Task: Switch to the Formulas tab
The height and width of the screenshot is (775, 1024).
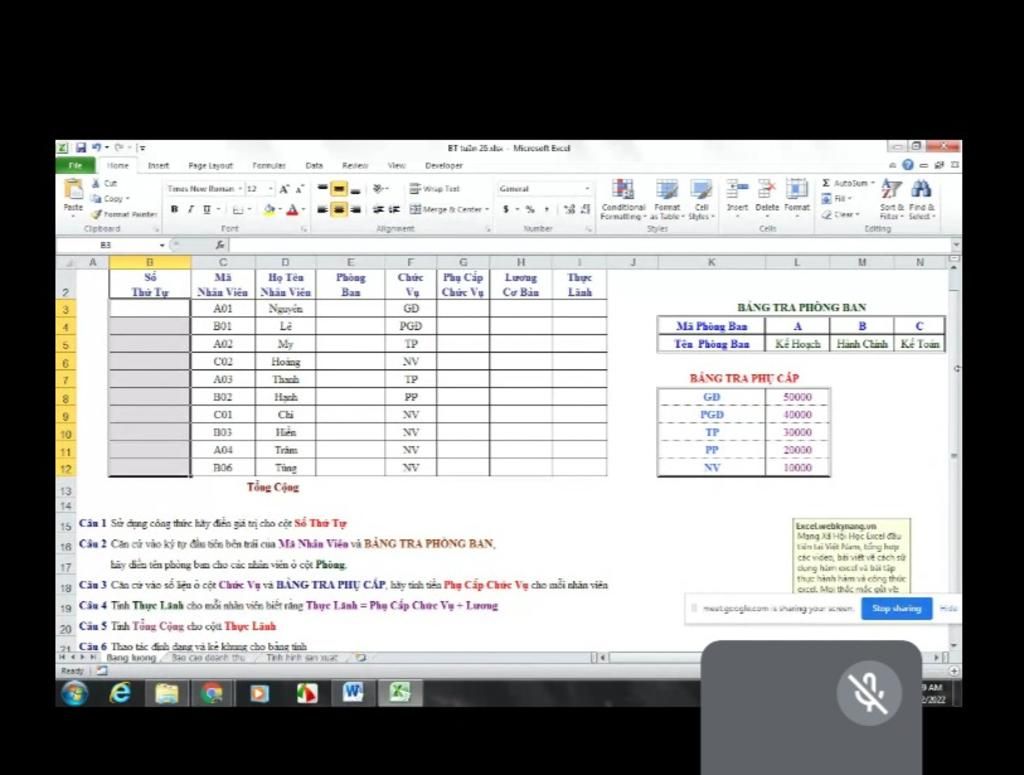Action: [269, 166]
